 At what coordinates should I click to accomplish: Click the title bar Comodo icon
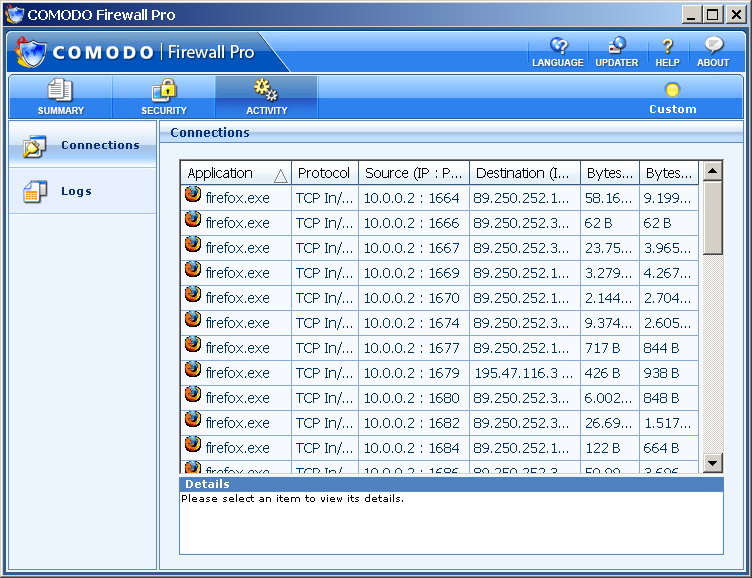(14, 14)
